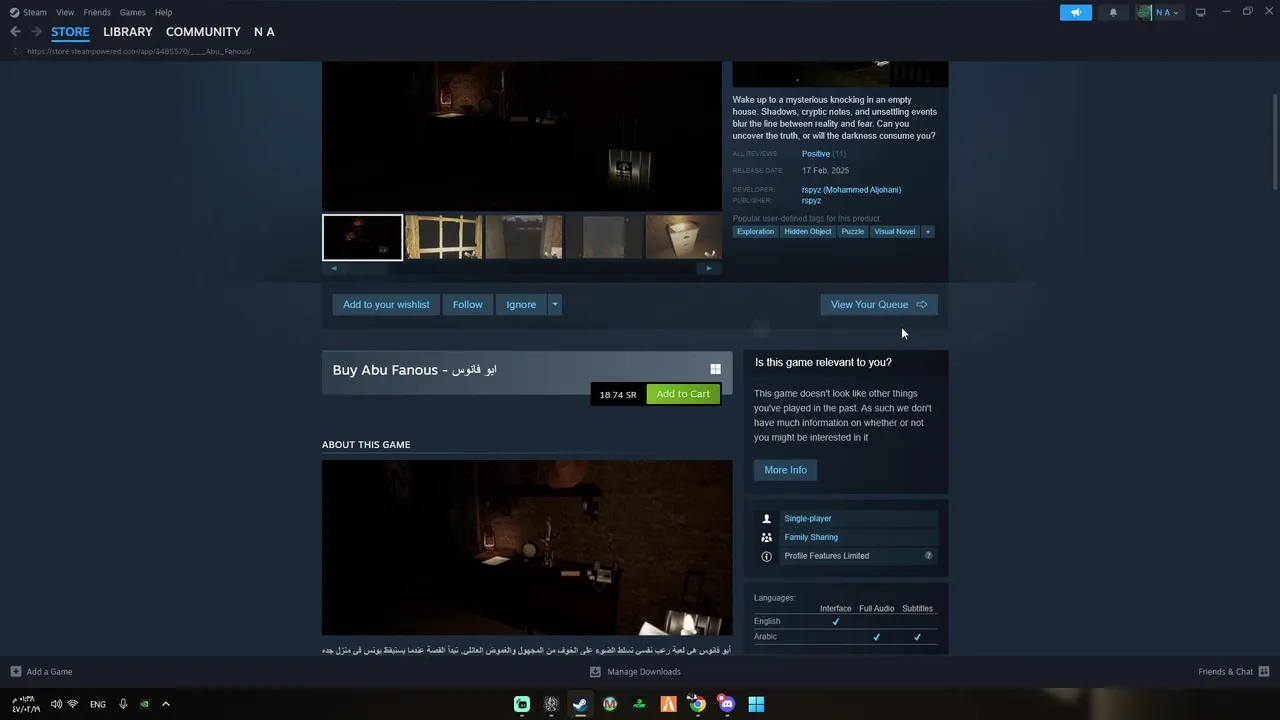Click the Profile Features Limited info icon
The height and width of the screenshot is (720, 1280).
(767, 556)
